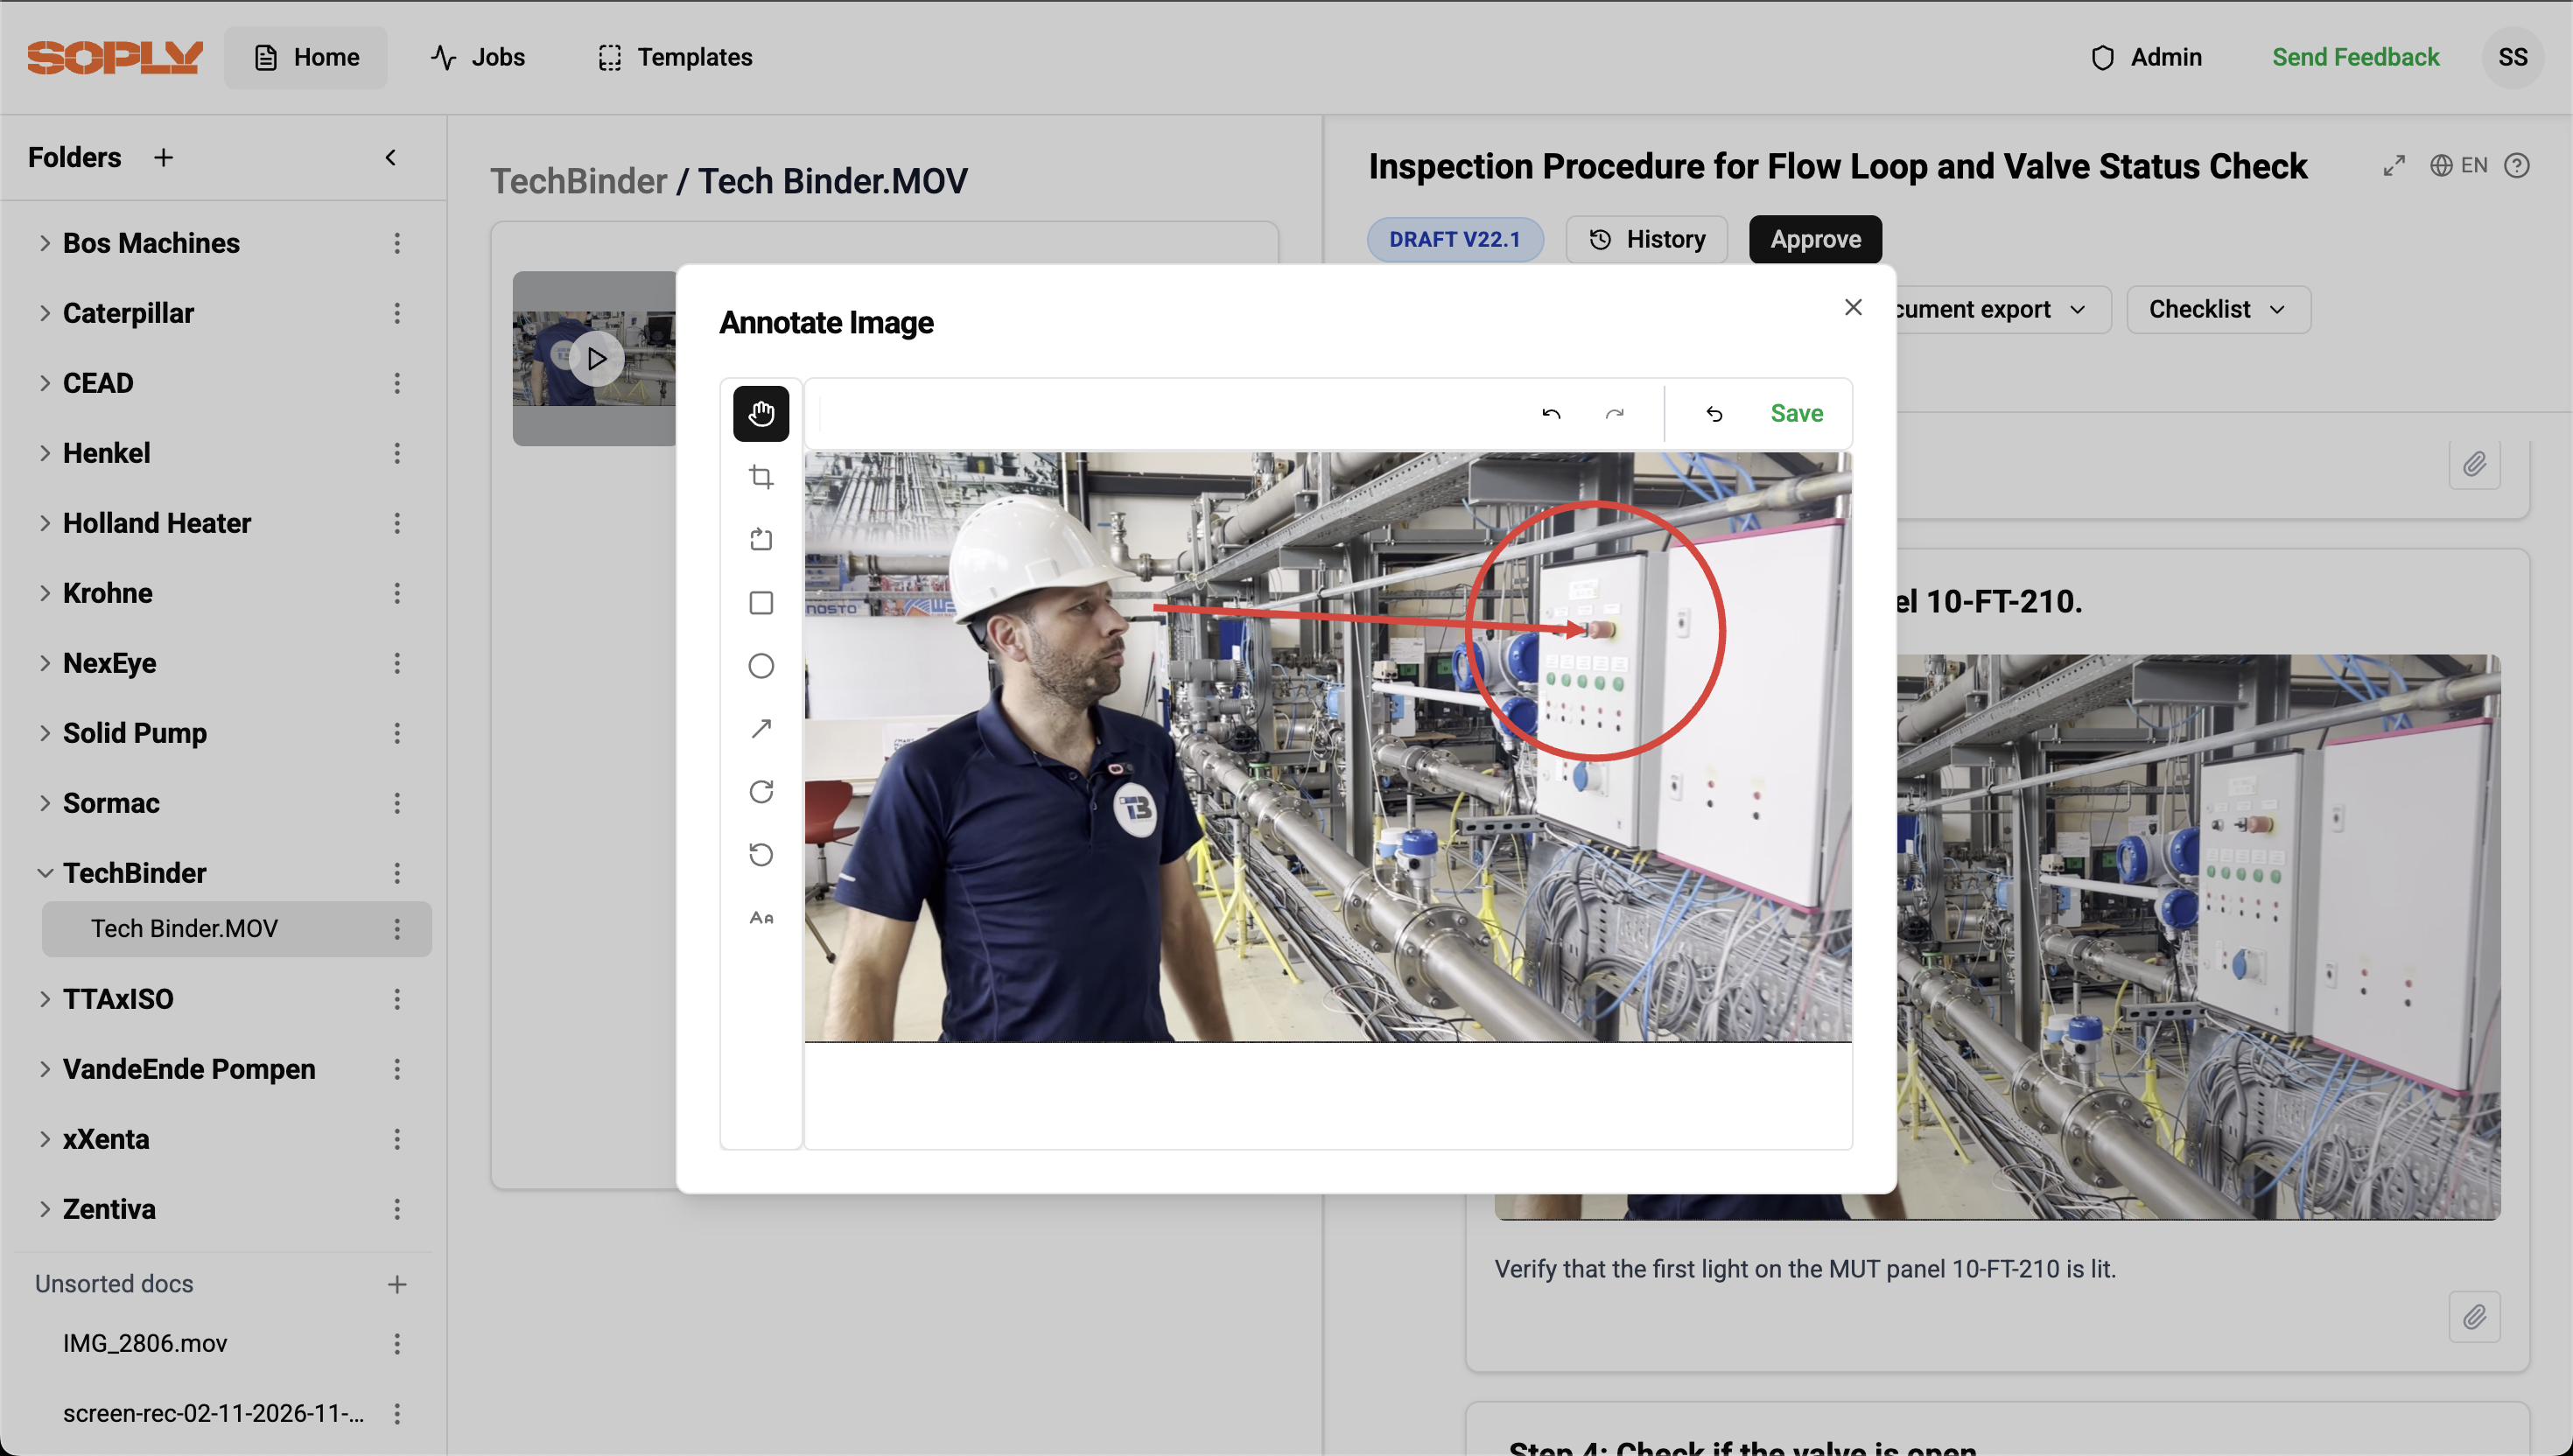Select the arrow drawing tool
Viewport: 2573px width, 1456px height.
pos(761,729)
